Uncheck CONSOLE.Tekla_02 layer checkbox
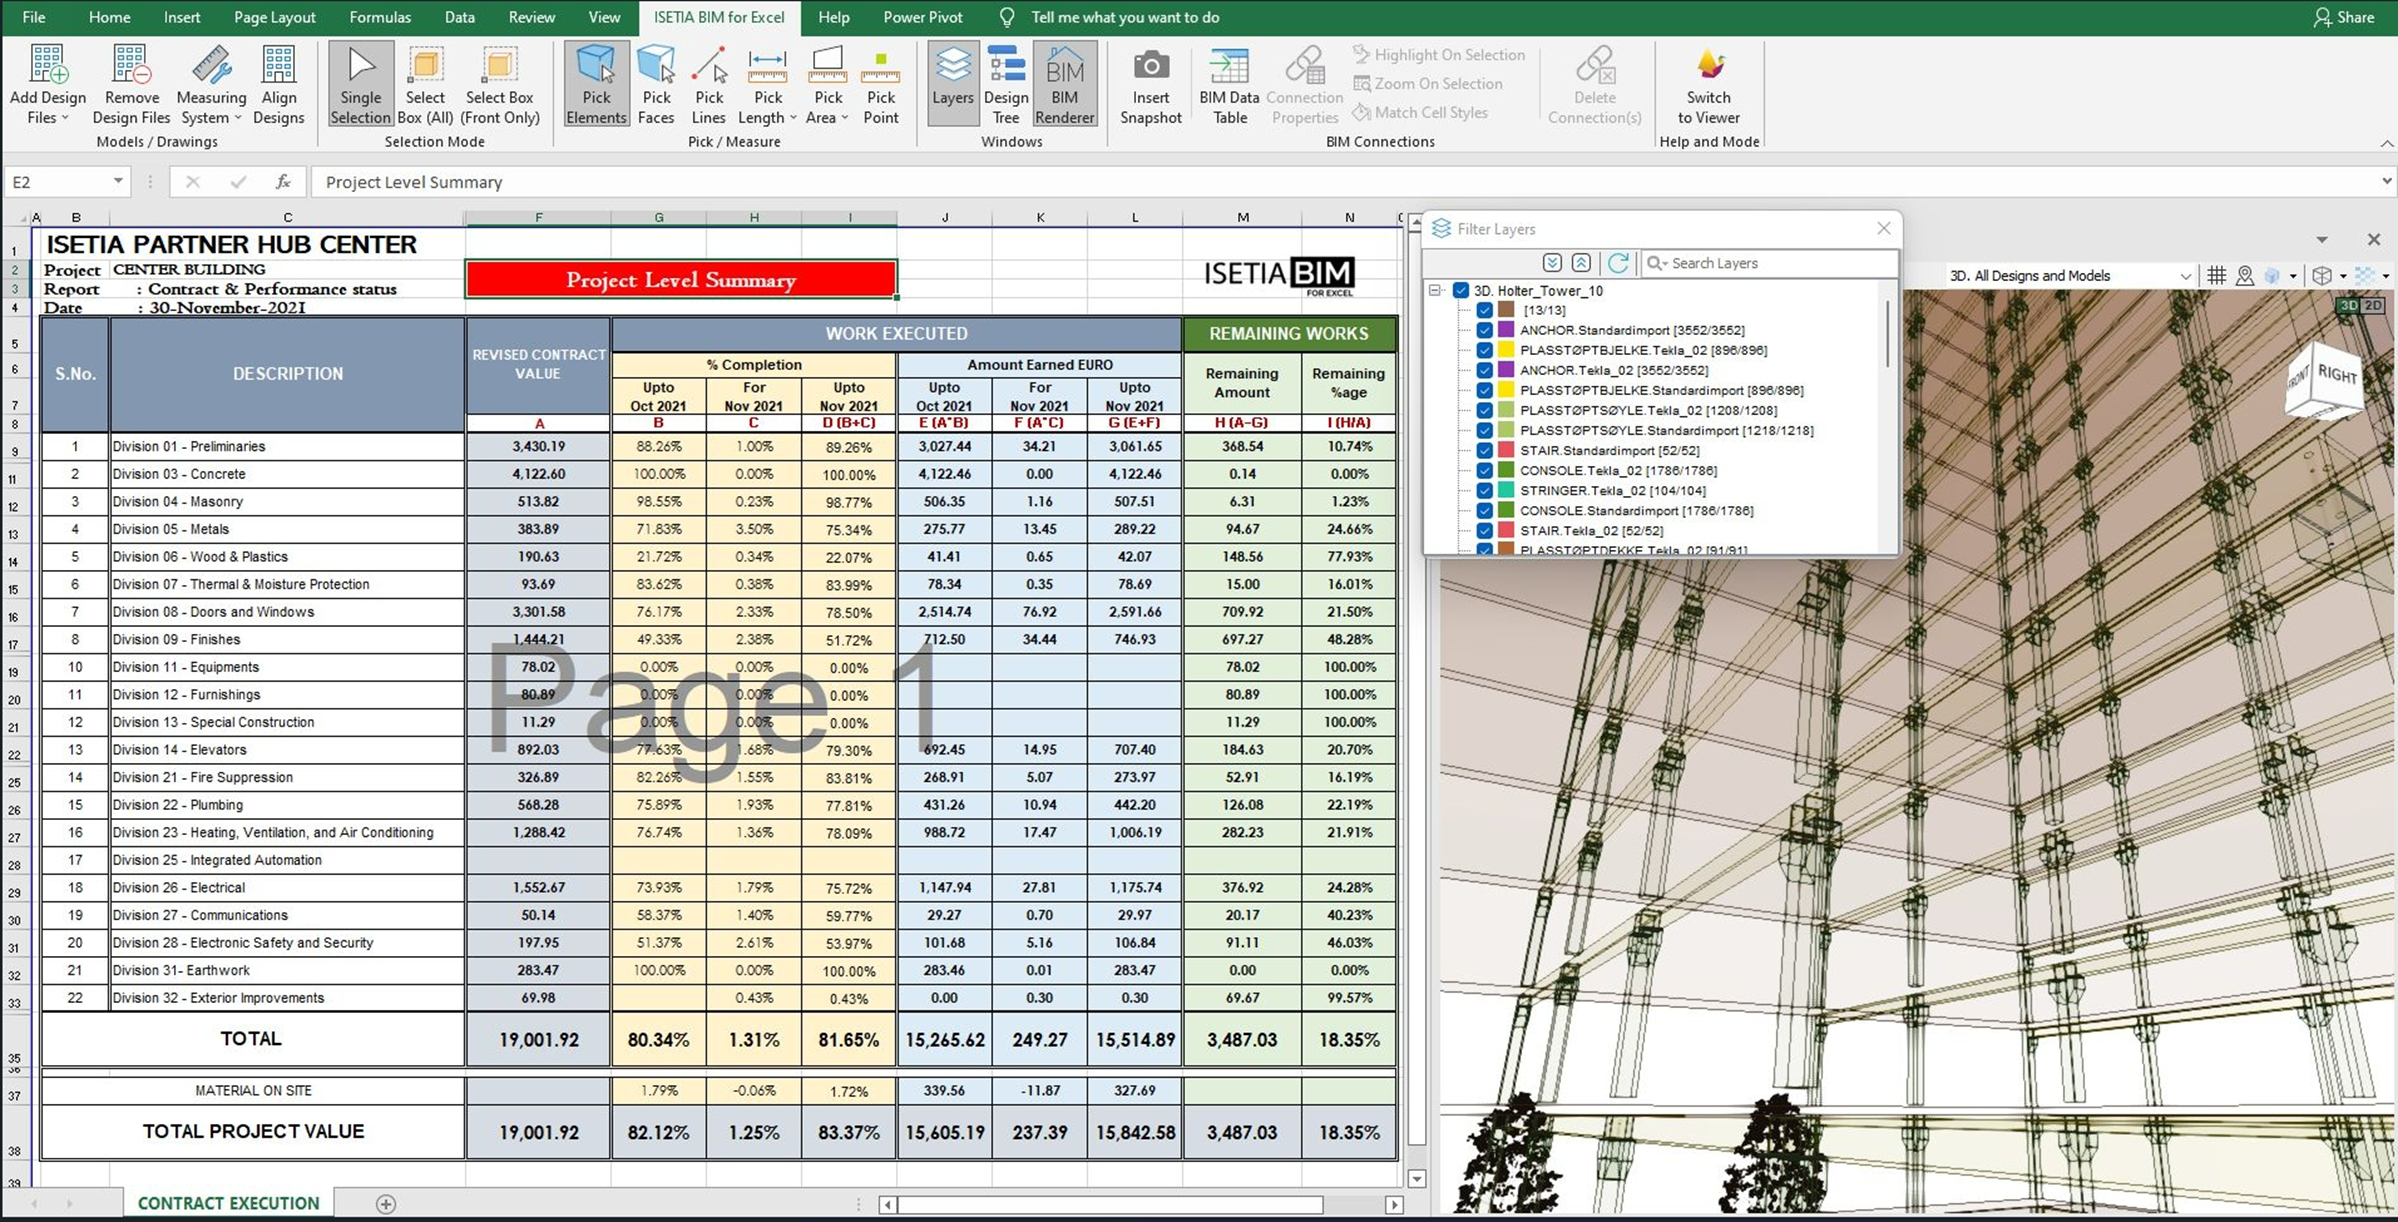 (x=1484, y=470)
